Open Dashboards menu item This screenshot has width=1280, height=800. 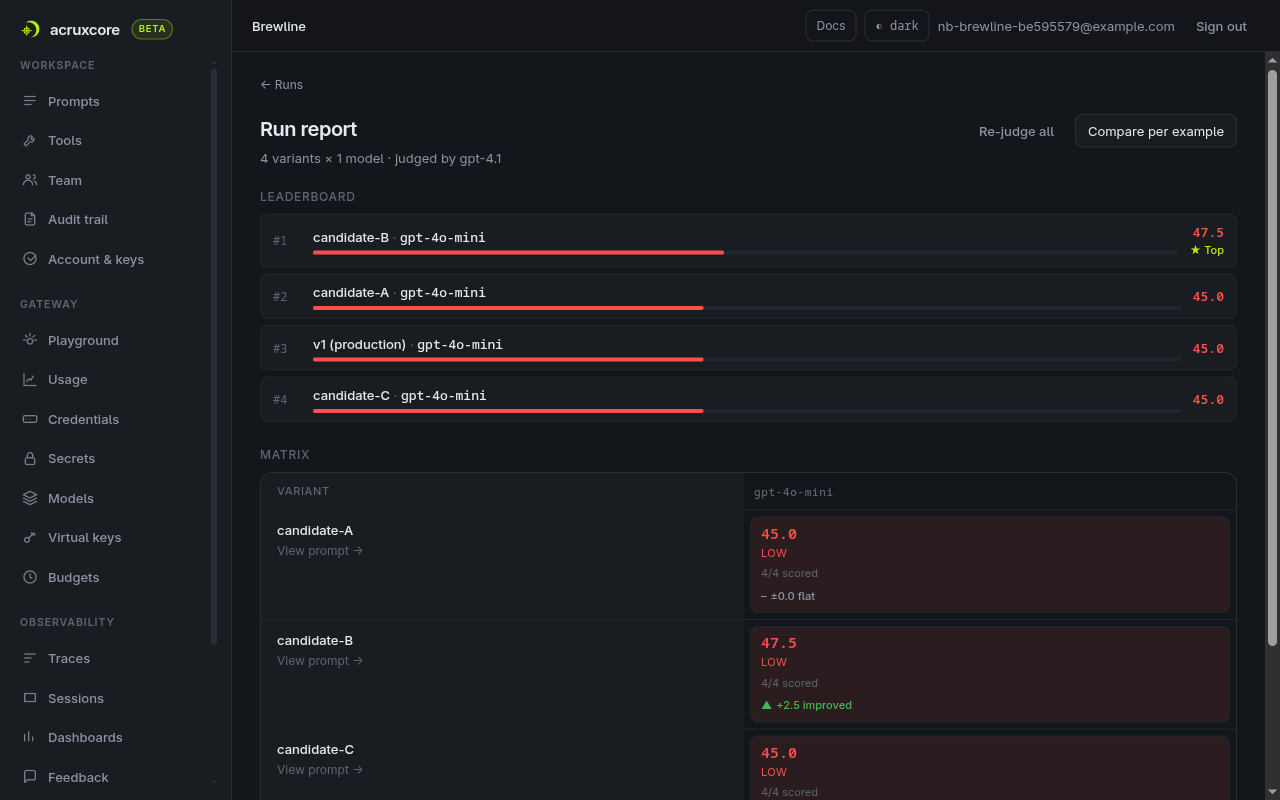(x=85, y=738)
